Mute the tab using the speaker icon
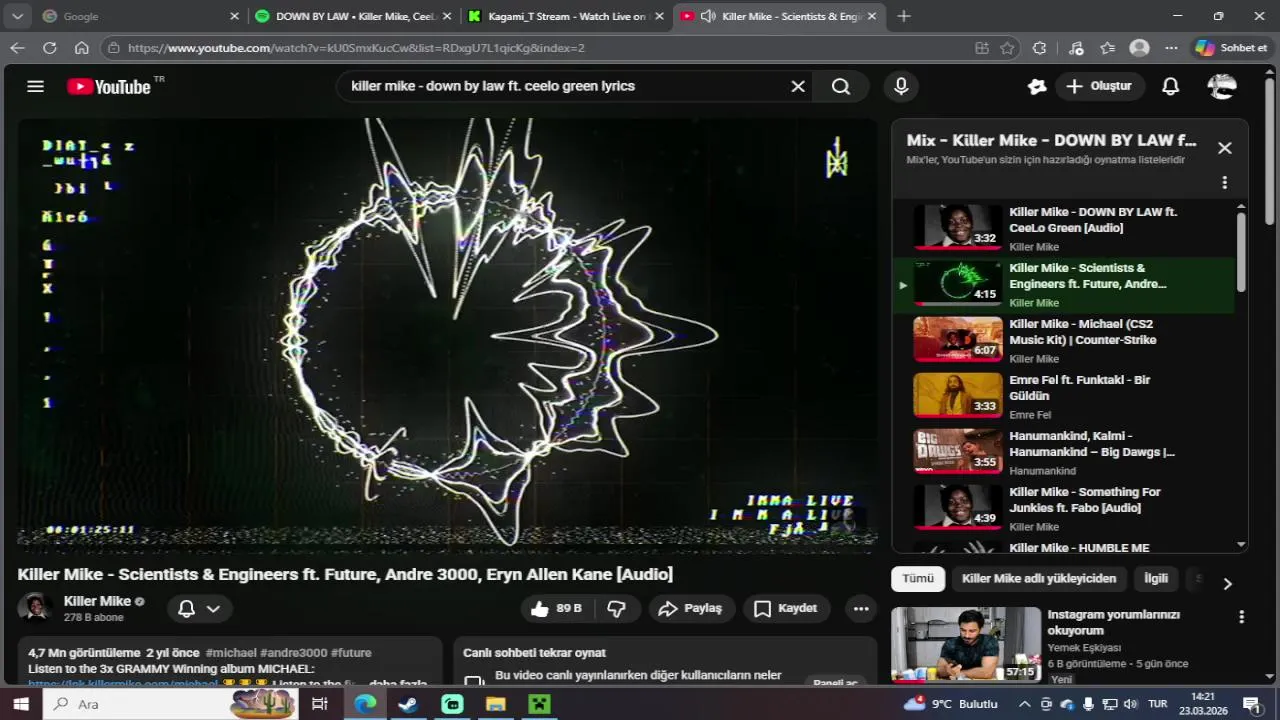The image size is (1280, 720). (708, 16)
